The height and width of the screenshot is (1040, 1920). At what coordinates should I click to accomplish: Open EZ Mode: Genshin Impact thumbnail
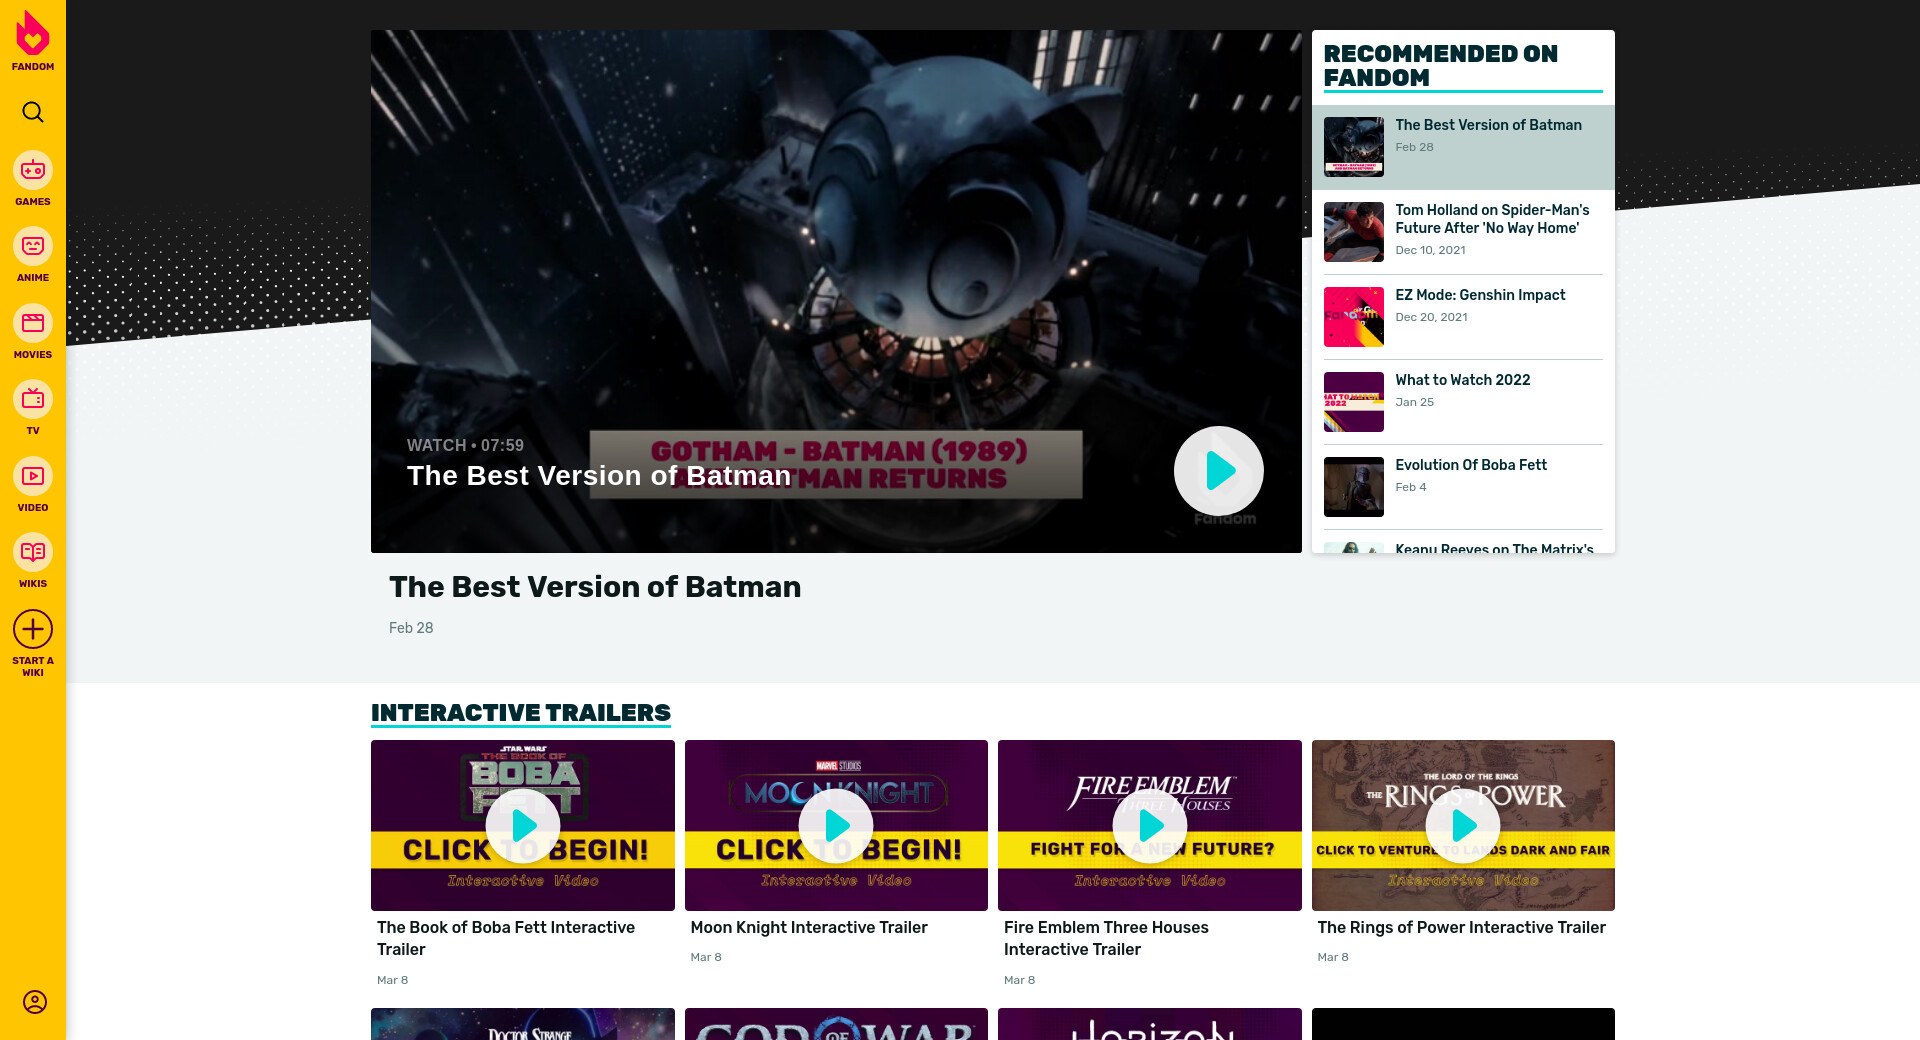[x=1354, y=317]
